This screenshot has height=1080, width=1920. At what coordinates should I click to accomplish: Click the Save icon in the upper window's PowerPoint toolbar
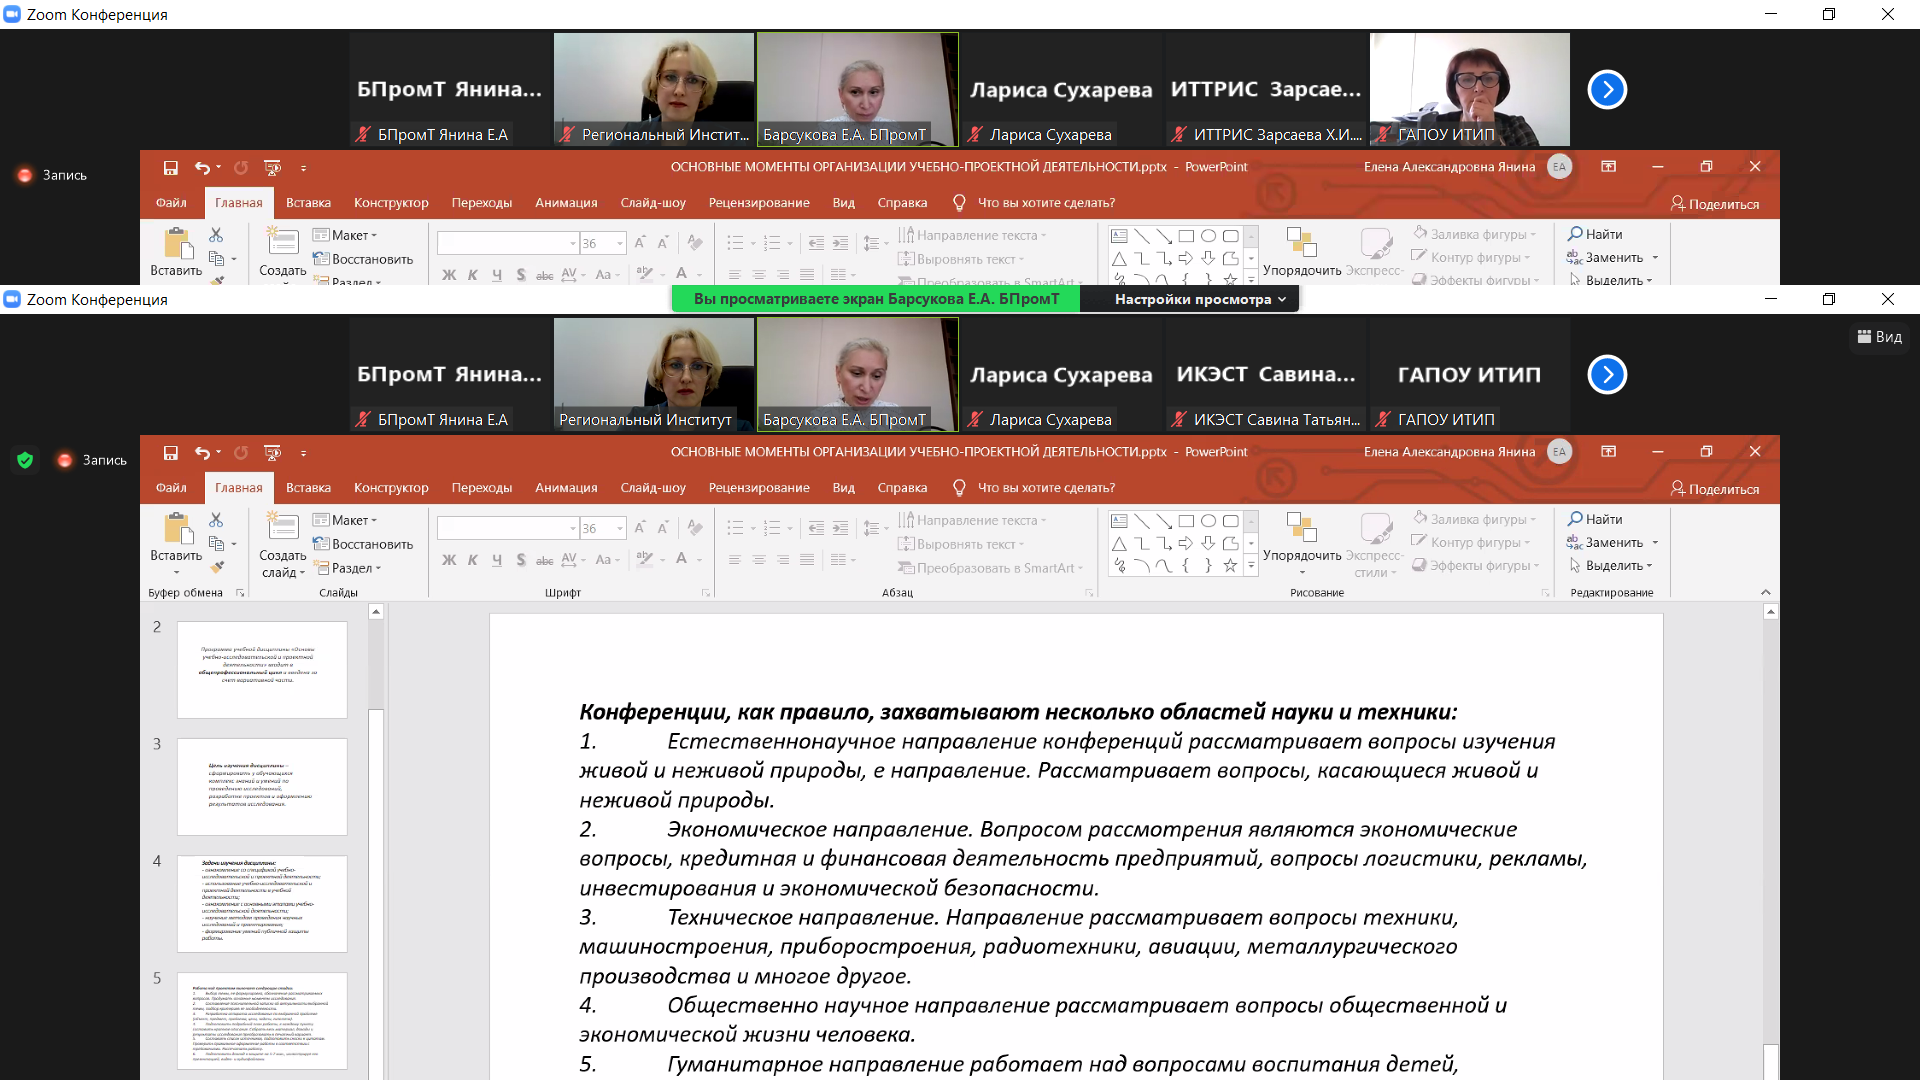click(x=171, y=168)
